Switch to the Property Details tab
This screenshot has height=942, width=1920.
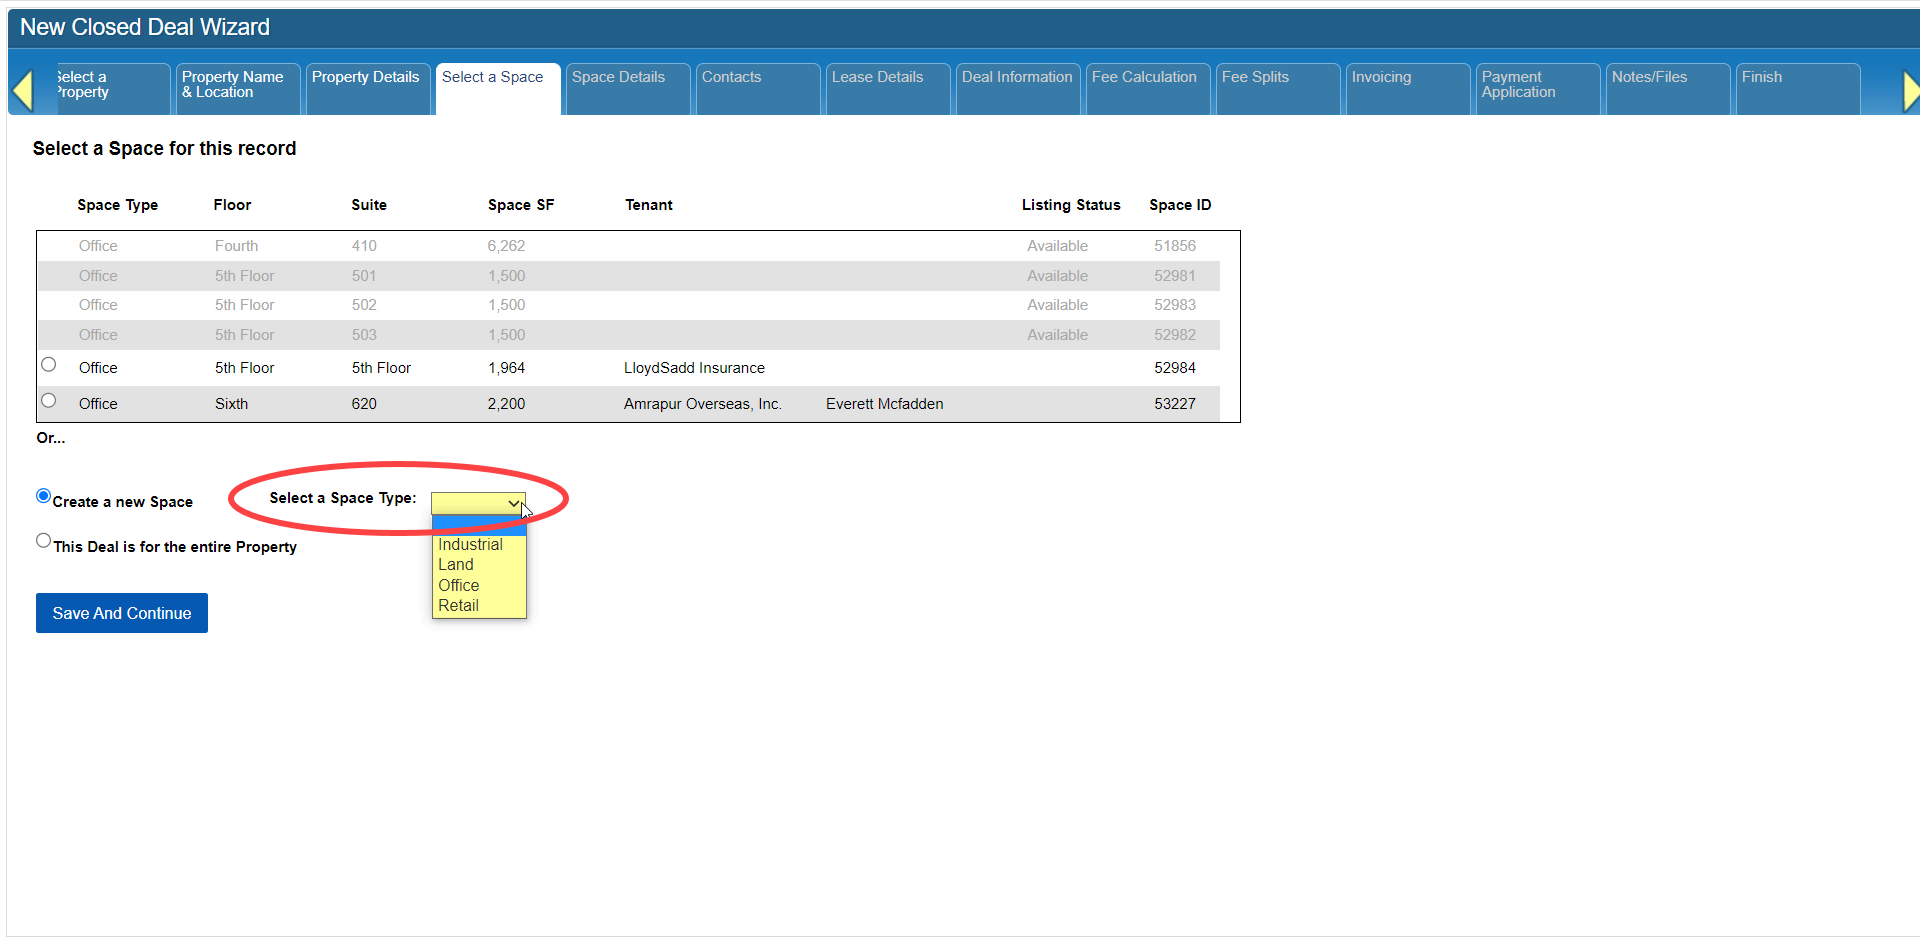click(x=365, y=78)
